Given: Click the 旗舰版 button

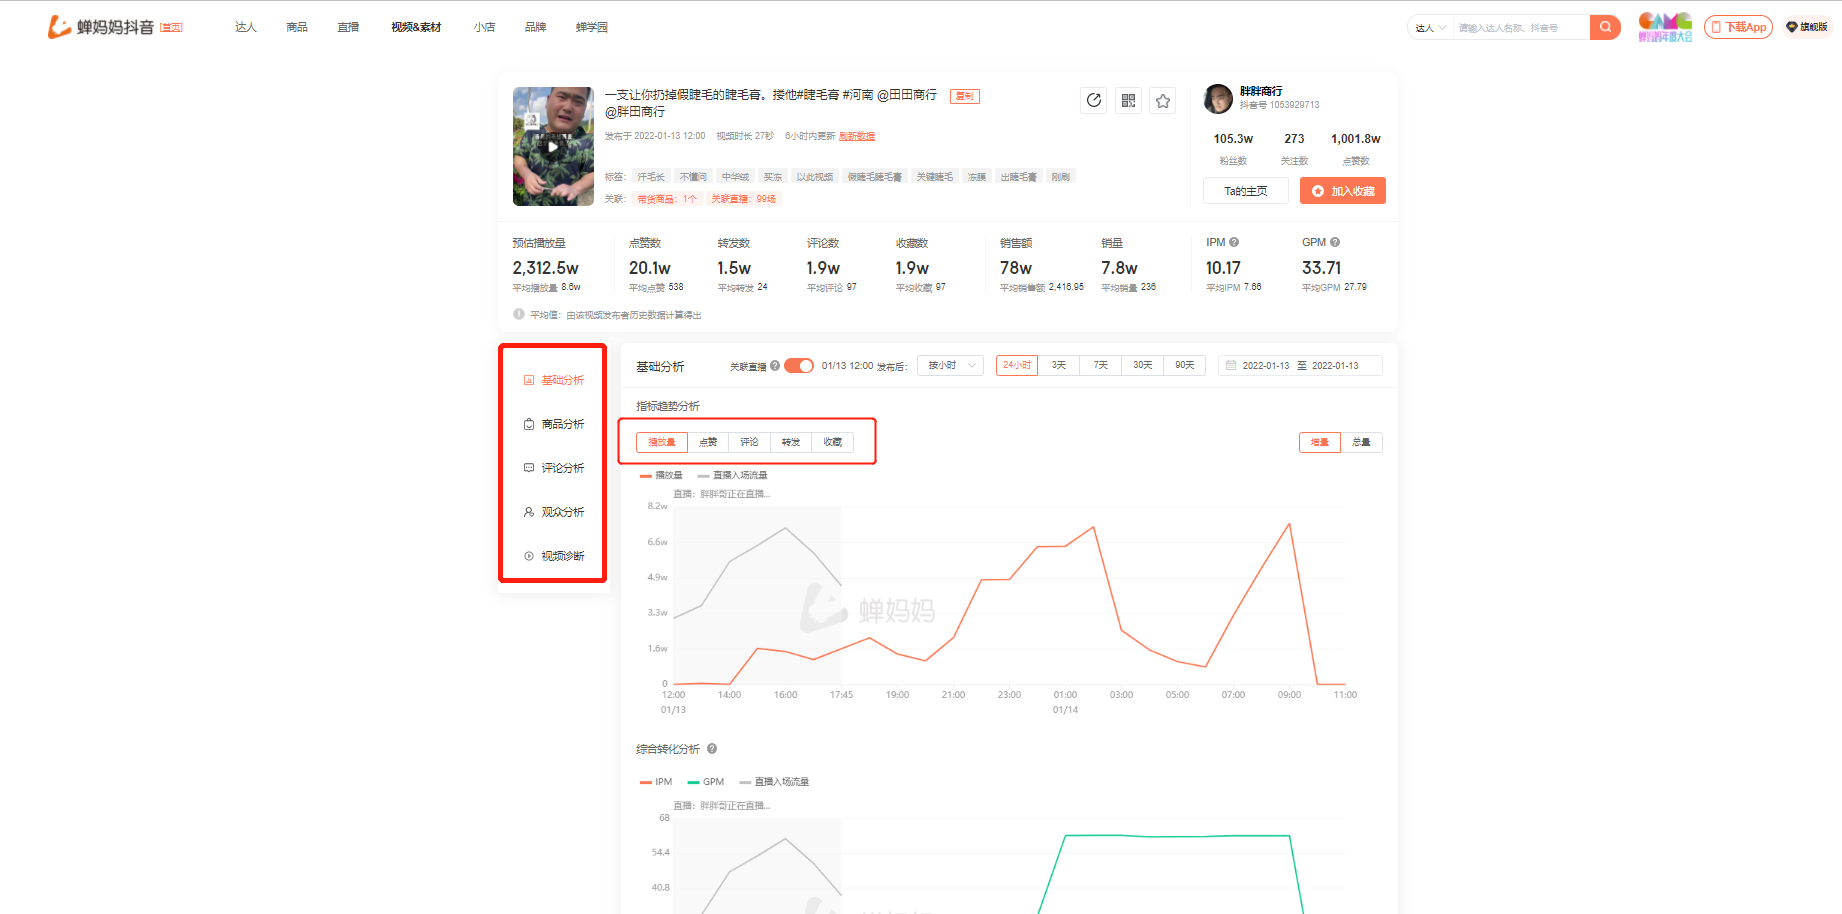Looking at the screenshot, I should [x=1808, y=27].
